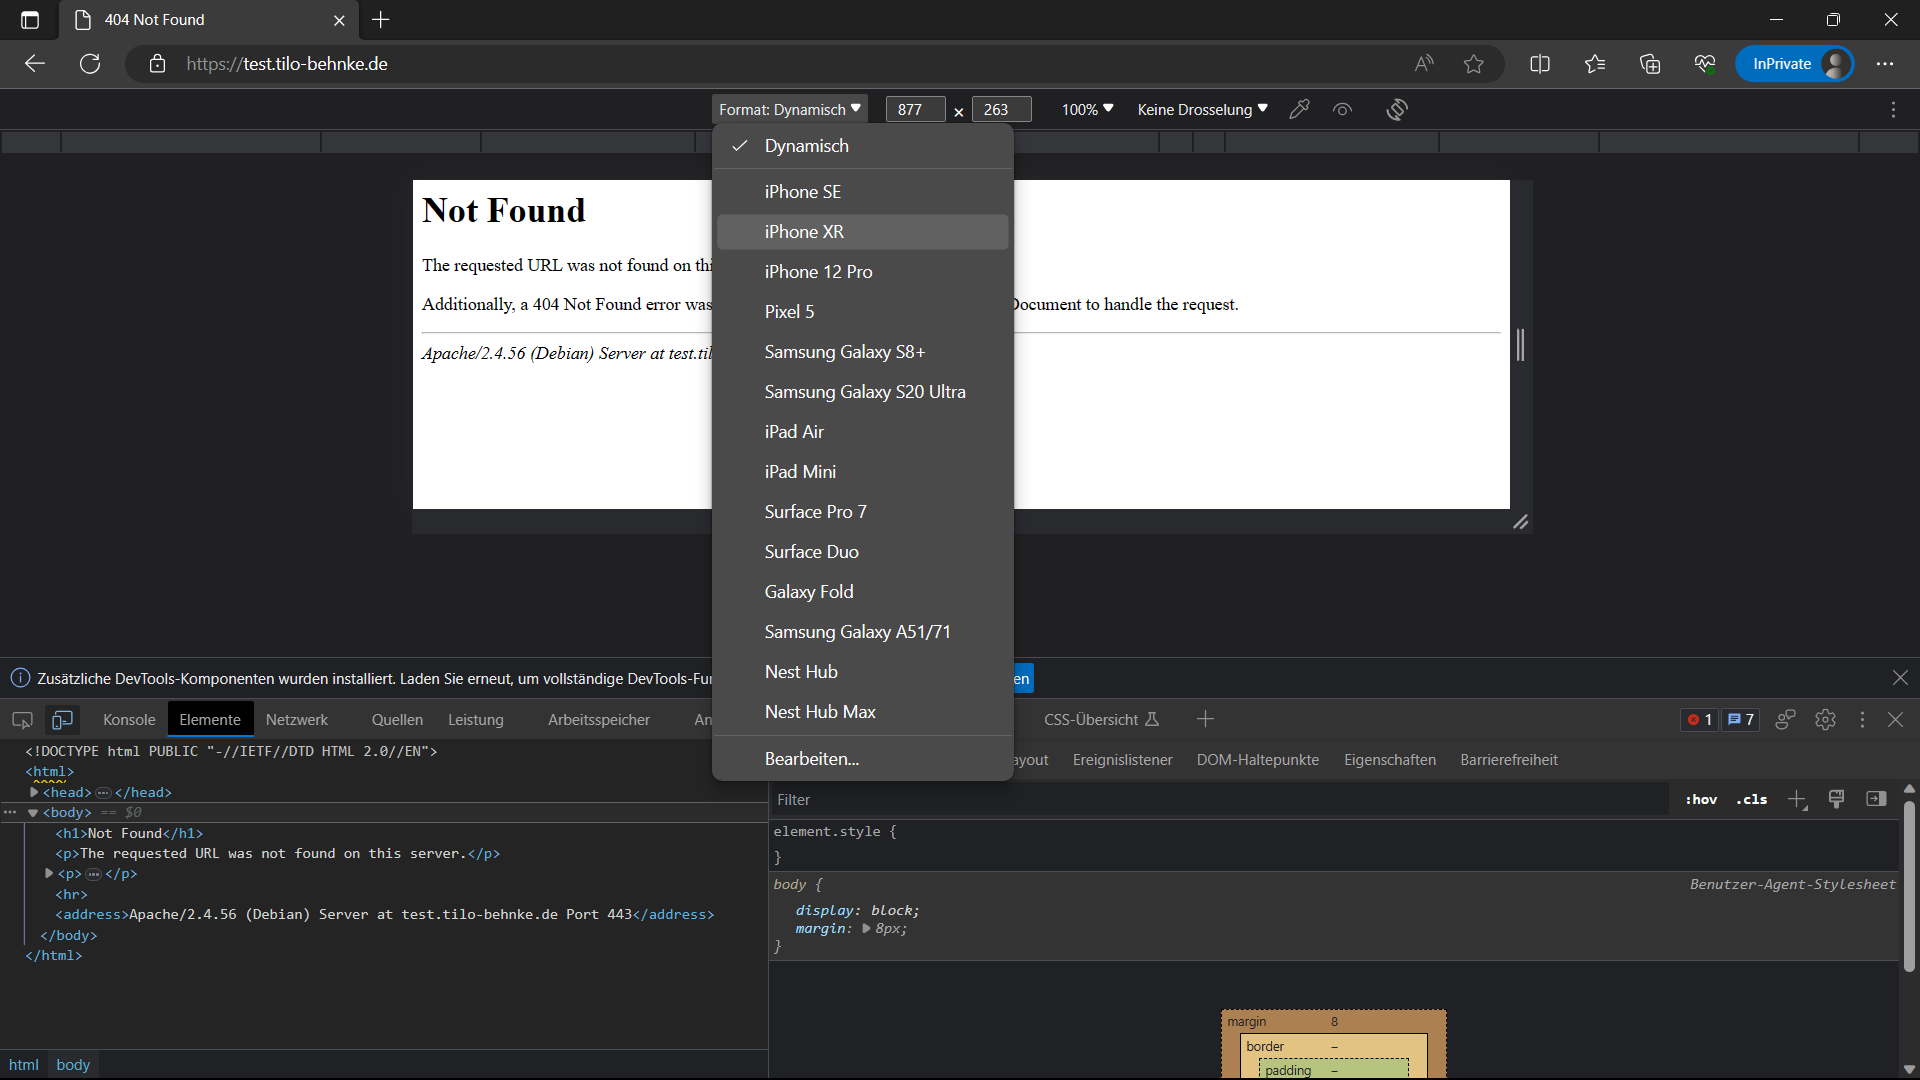Switch to the Netzwerk tab
The image size is (1920, 1080).
click(x=296, y=720)
